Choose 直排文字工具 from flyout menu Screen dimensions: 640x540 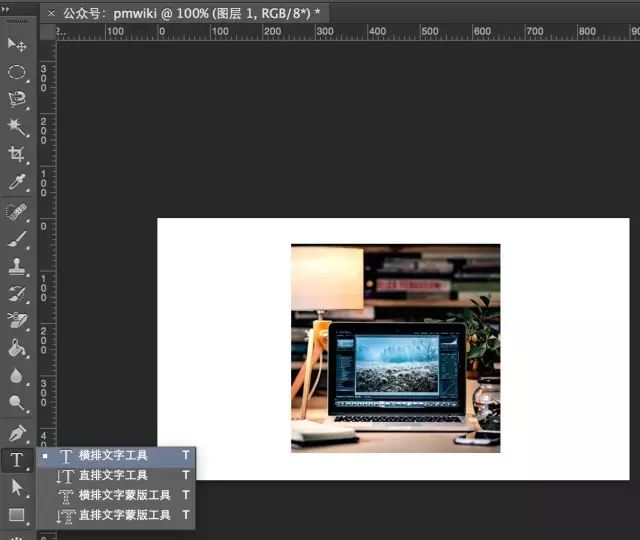116,475
